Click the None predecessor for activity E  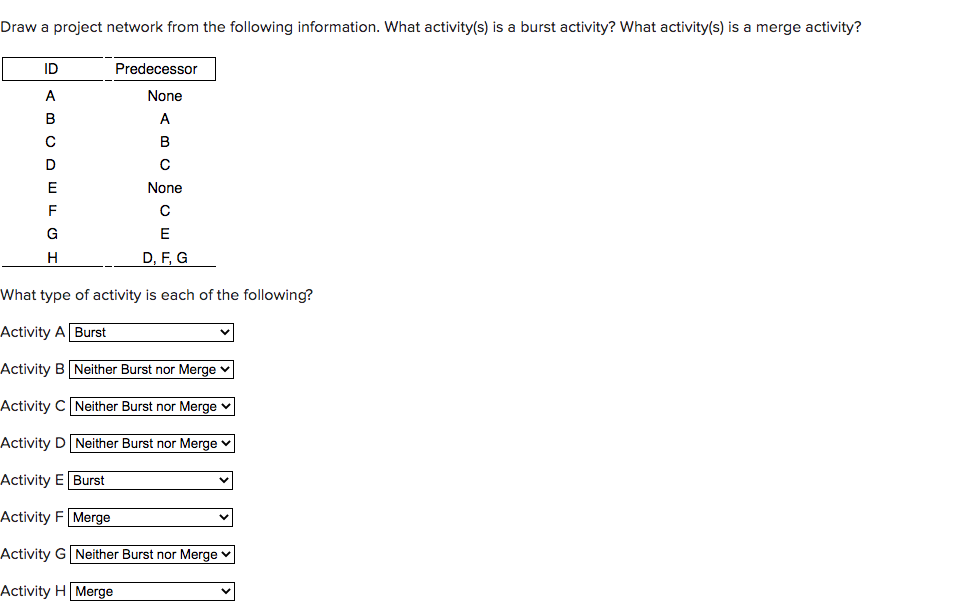coord(164,188)
